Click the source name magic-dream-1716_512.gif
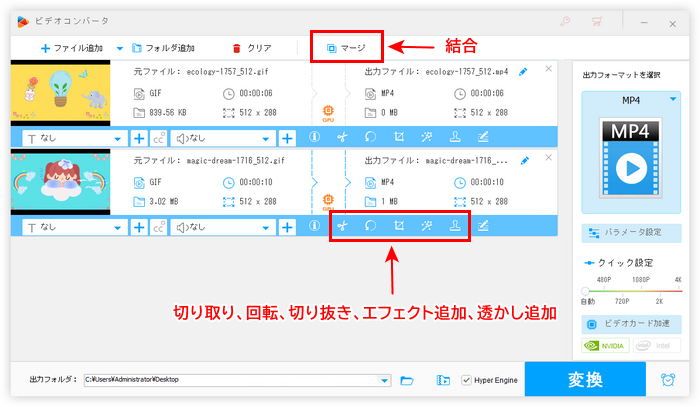Image resolution: width=700 pixels, height=407 pixels. tap(235, 161)
